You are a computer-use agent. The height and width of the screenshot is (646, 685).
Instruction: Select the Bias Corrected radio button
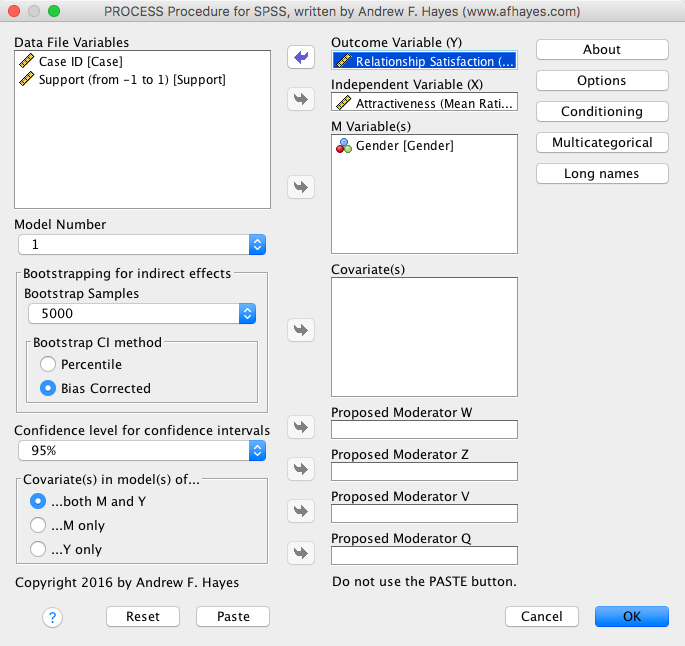tap(48, 388)
